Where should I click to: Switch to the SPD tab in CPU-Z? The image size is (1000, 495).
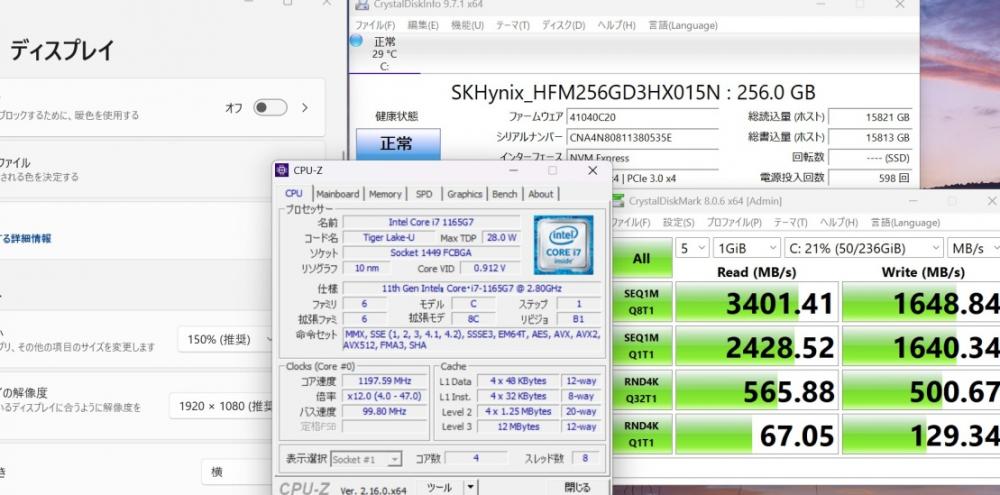pyautogui.click(x=423, y=194)
